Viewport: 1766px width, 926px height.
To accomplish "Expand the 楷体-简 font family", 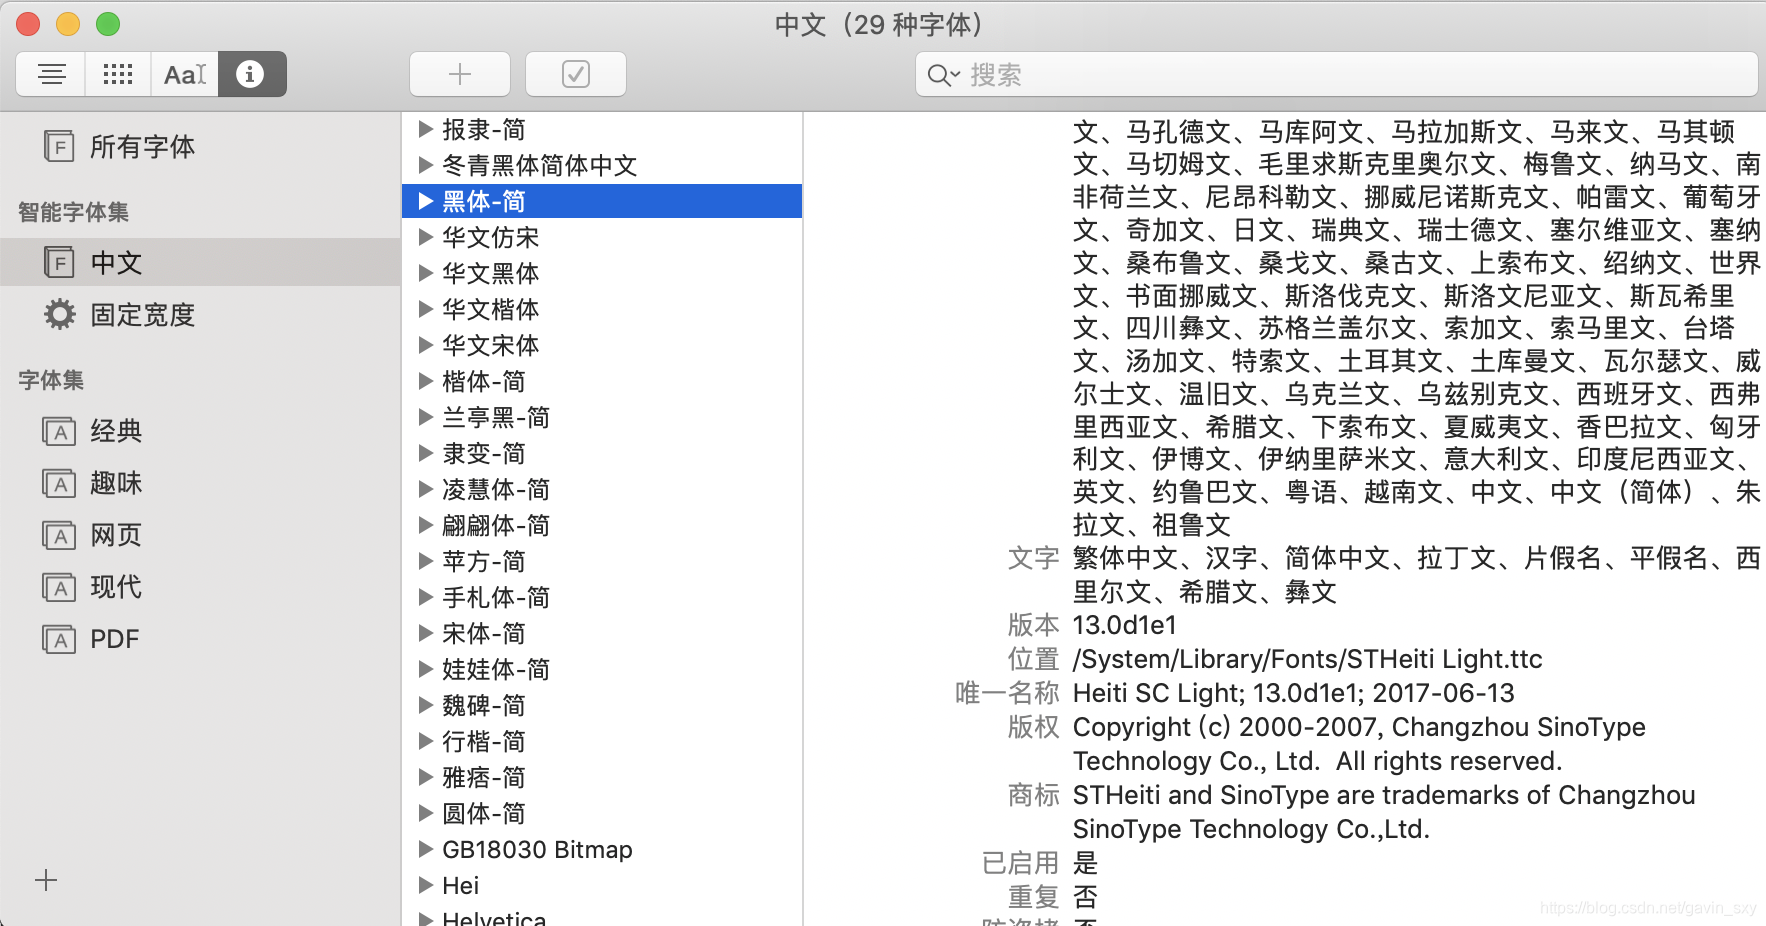I will [x=426, y=381].
